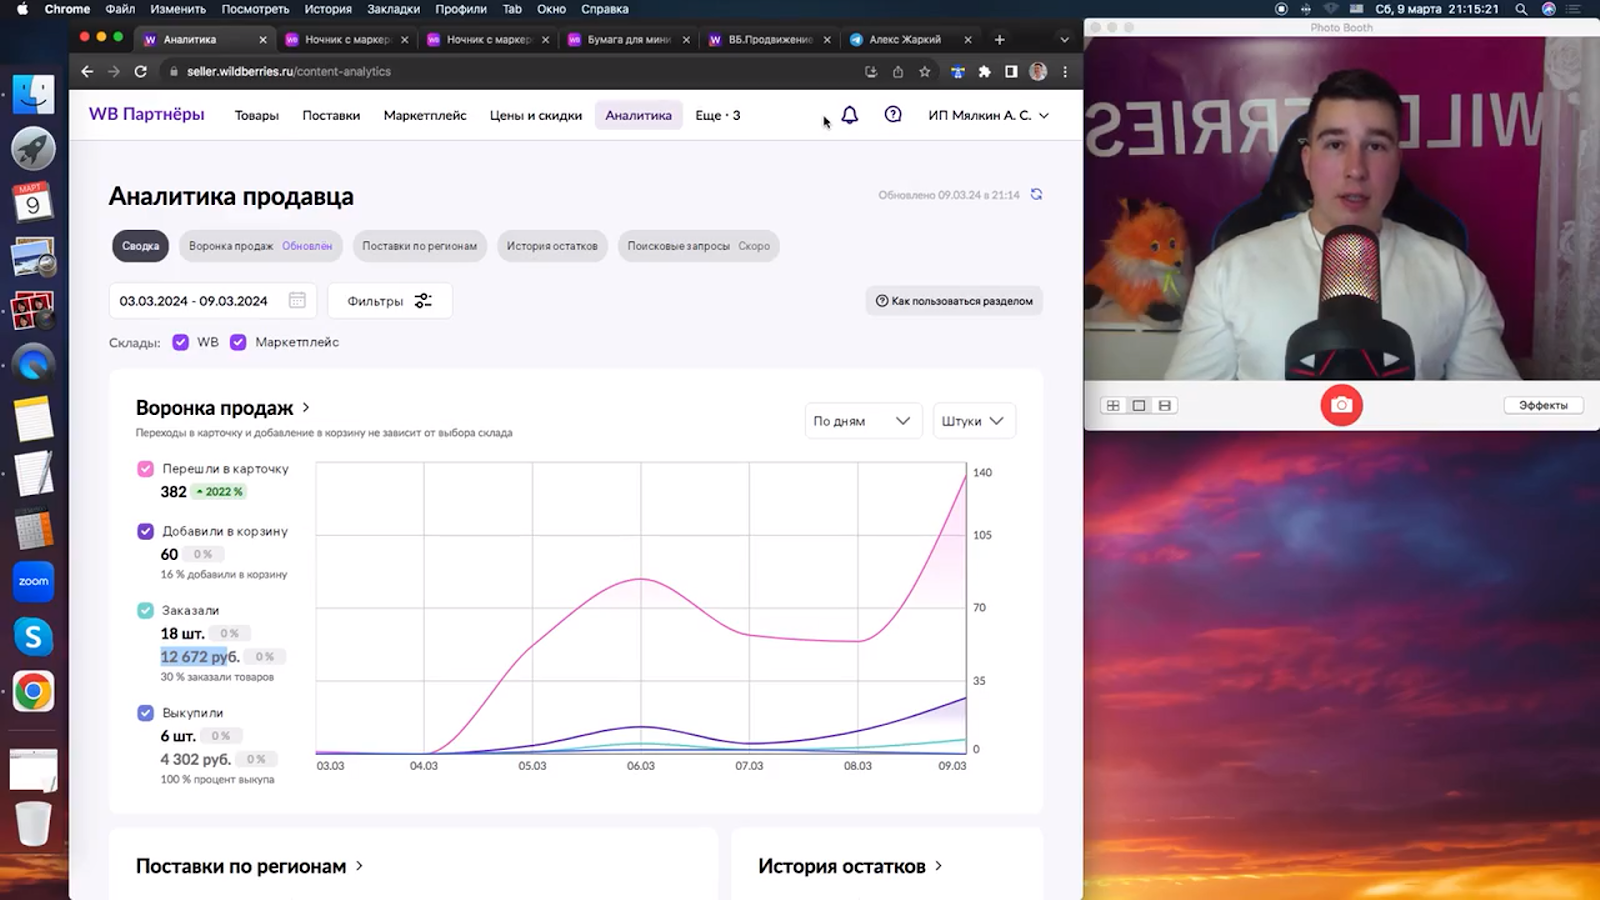Open Spotlight search in menu bar
Image resolution: width=1600 pixels, height=900 pixels.
click(x=1521, y=9)
